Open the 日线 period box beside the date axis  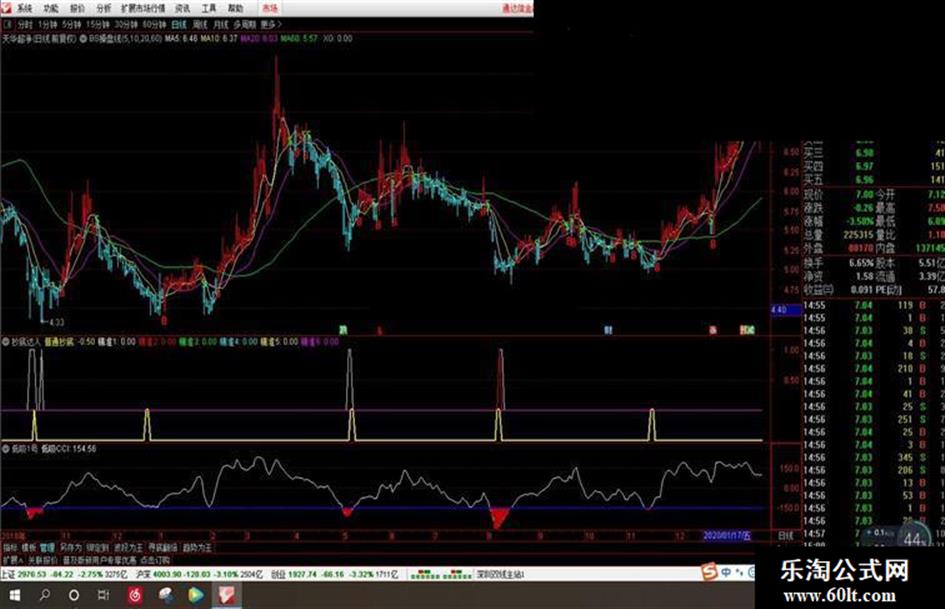(x=786, y=535)
